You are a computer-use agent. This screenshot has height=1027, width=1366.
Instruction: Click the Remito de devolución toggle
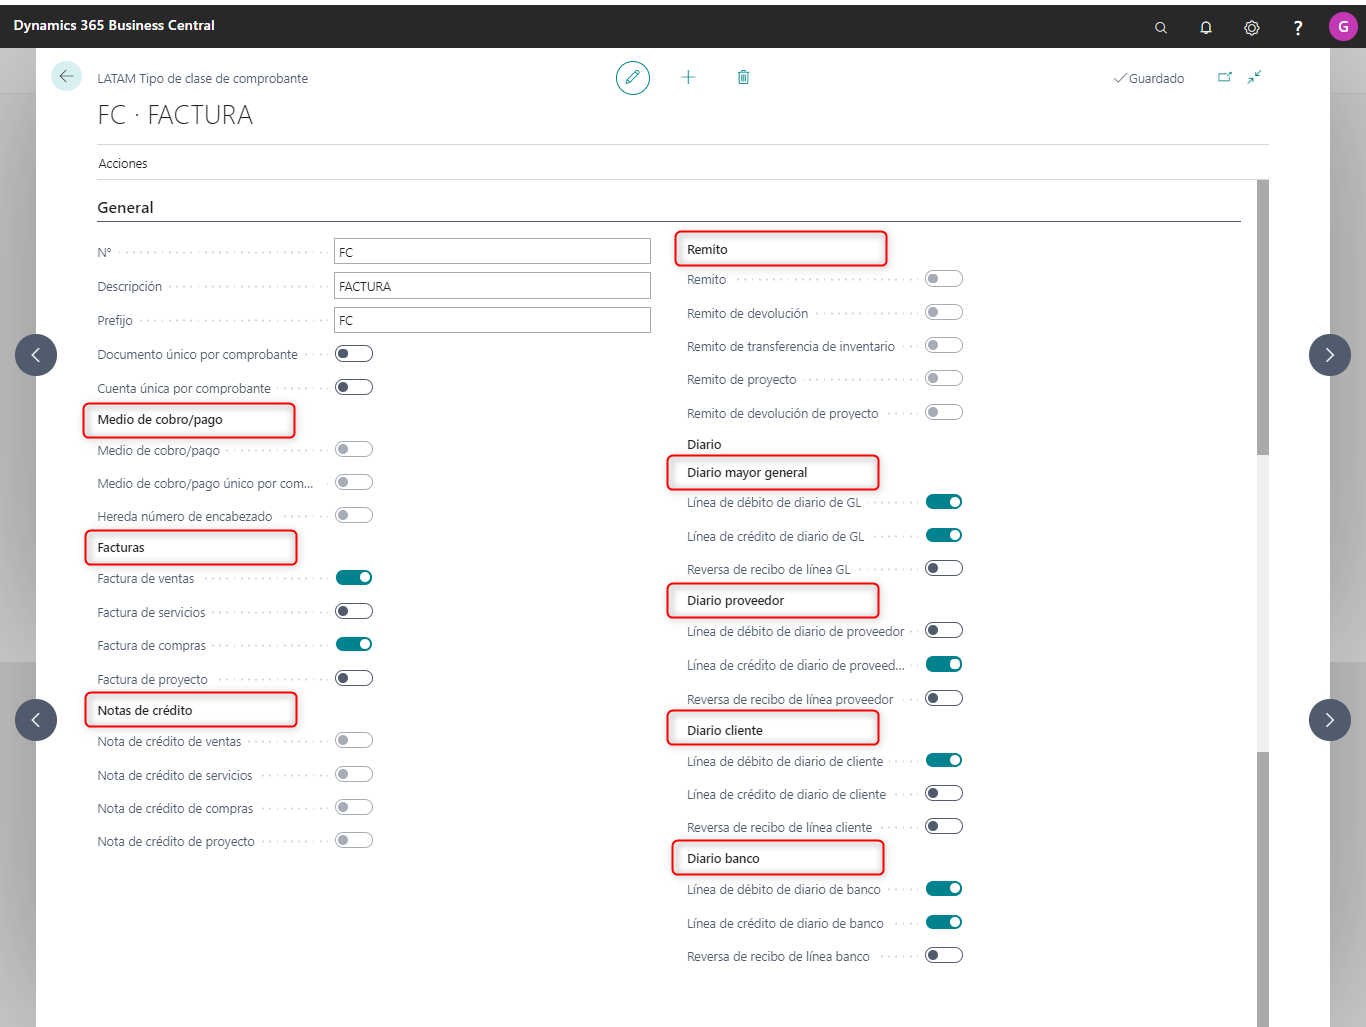click(944, 312)
